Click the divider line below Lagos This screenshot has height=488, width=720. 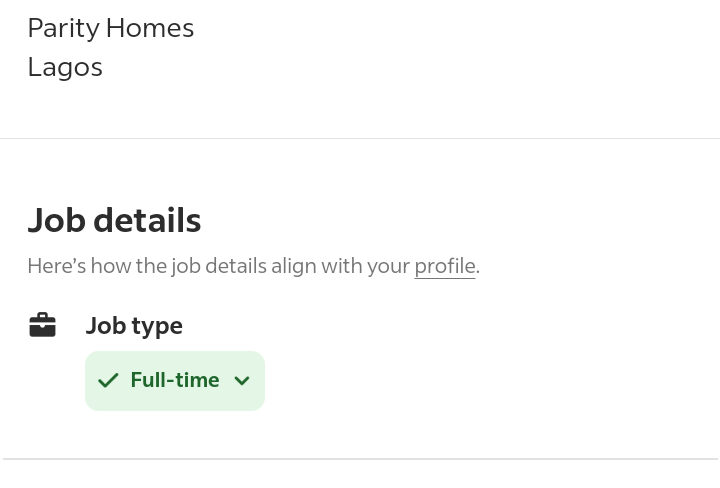click(x=360, y=138)
